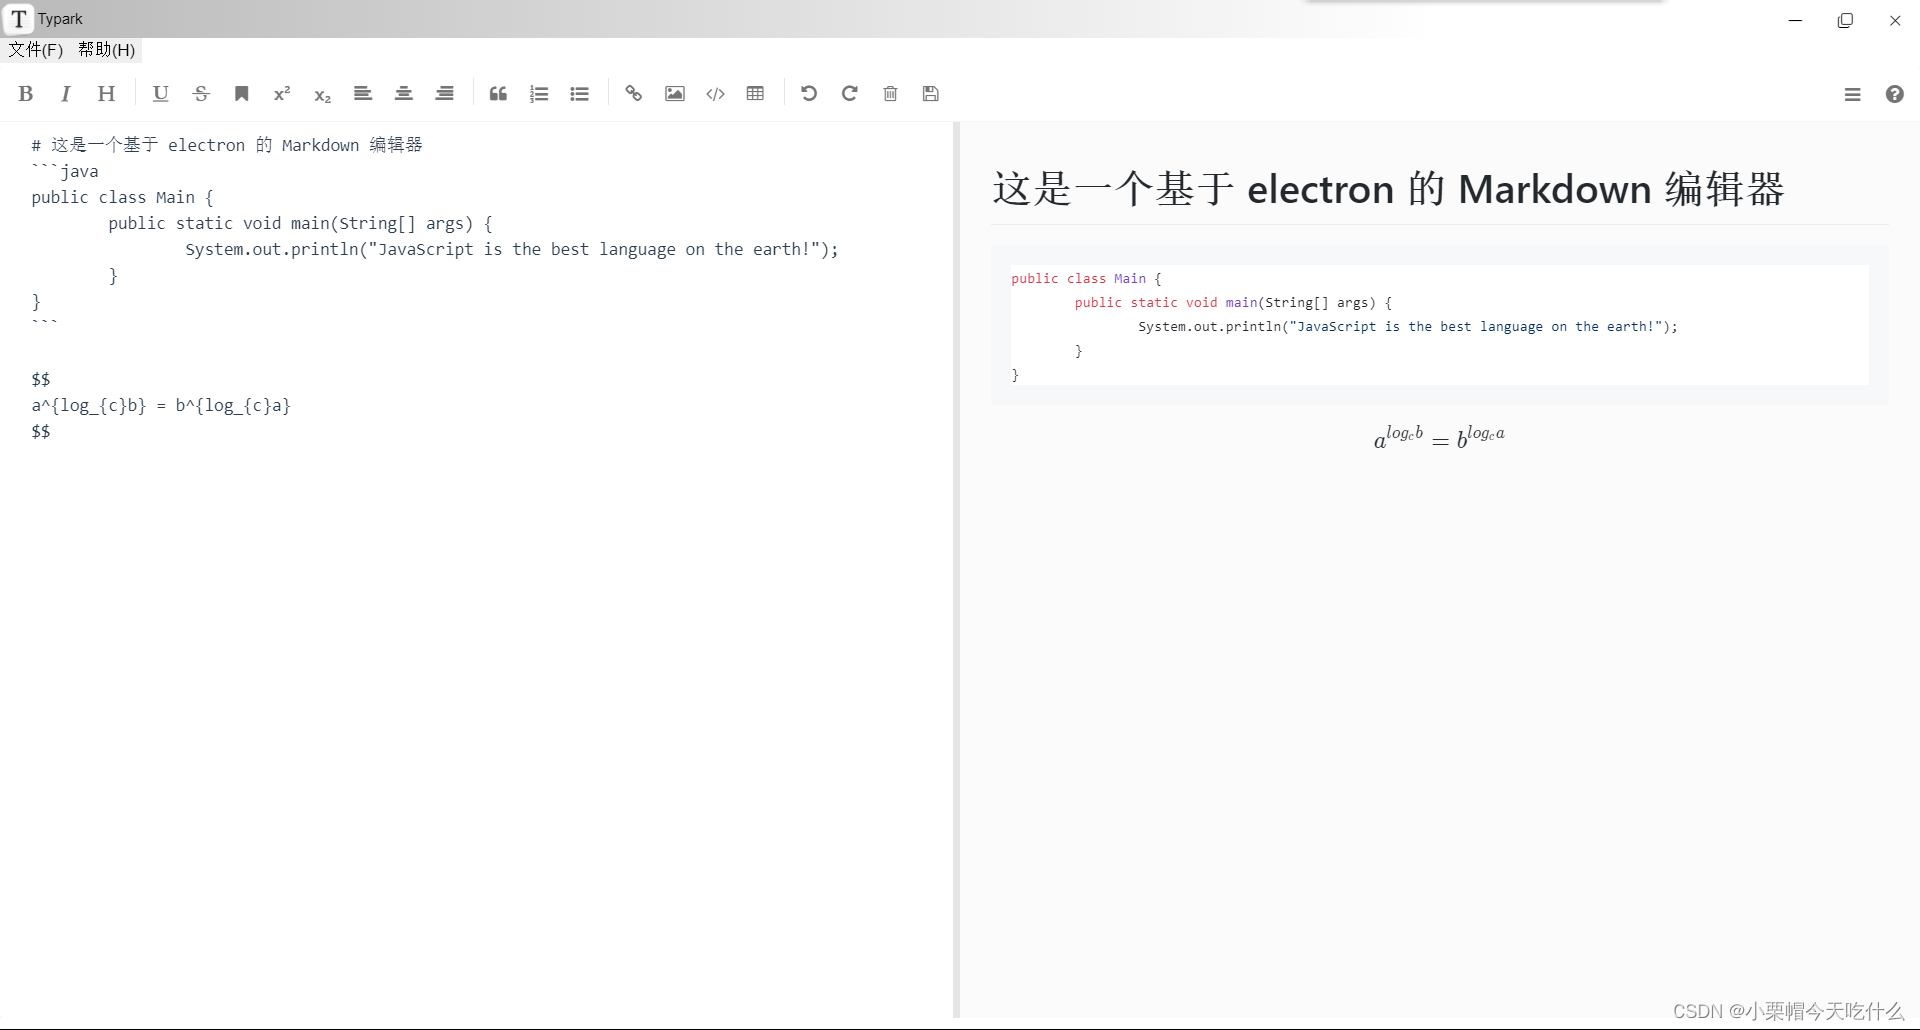Apply bold formatting with the B icon
1920x1030 pixels.
(x=26, y=94)
